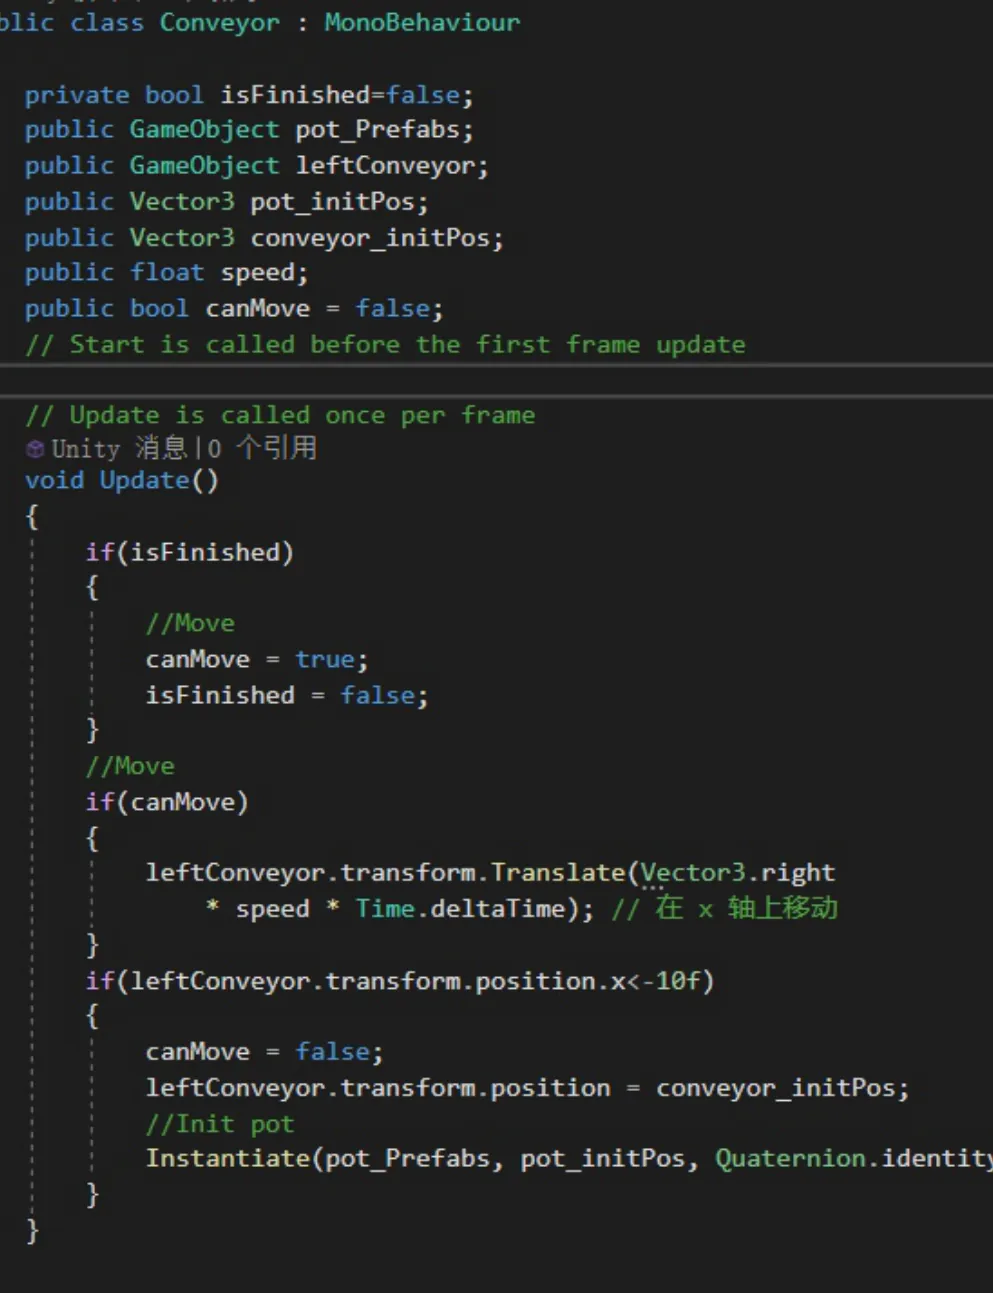The width and height of the screenshot is (993, 1293).
Task: Click "Vector3.right" in the Translate call
Action: [738, 873]
